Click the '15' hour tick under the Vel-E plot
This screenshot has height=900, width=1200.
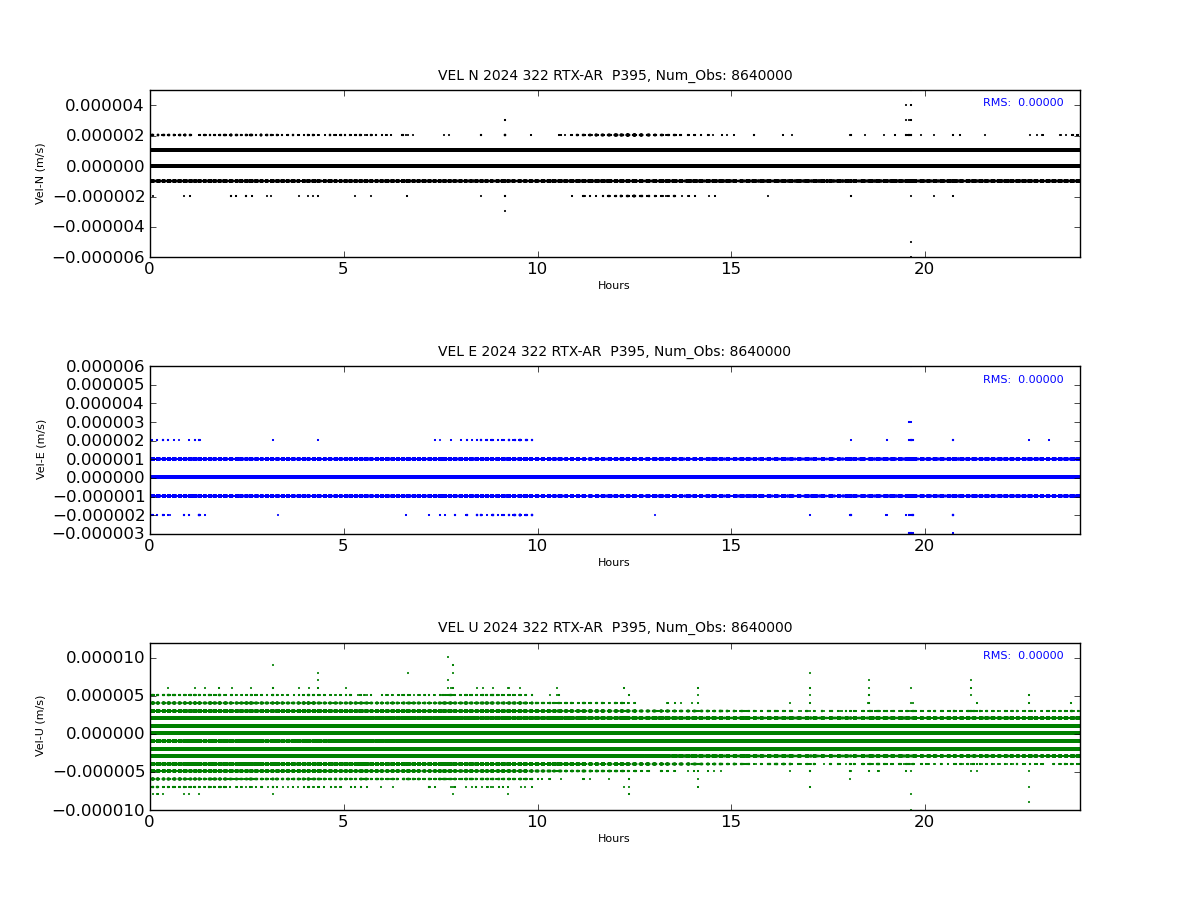[x=731, y=546]
